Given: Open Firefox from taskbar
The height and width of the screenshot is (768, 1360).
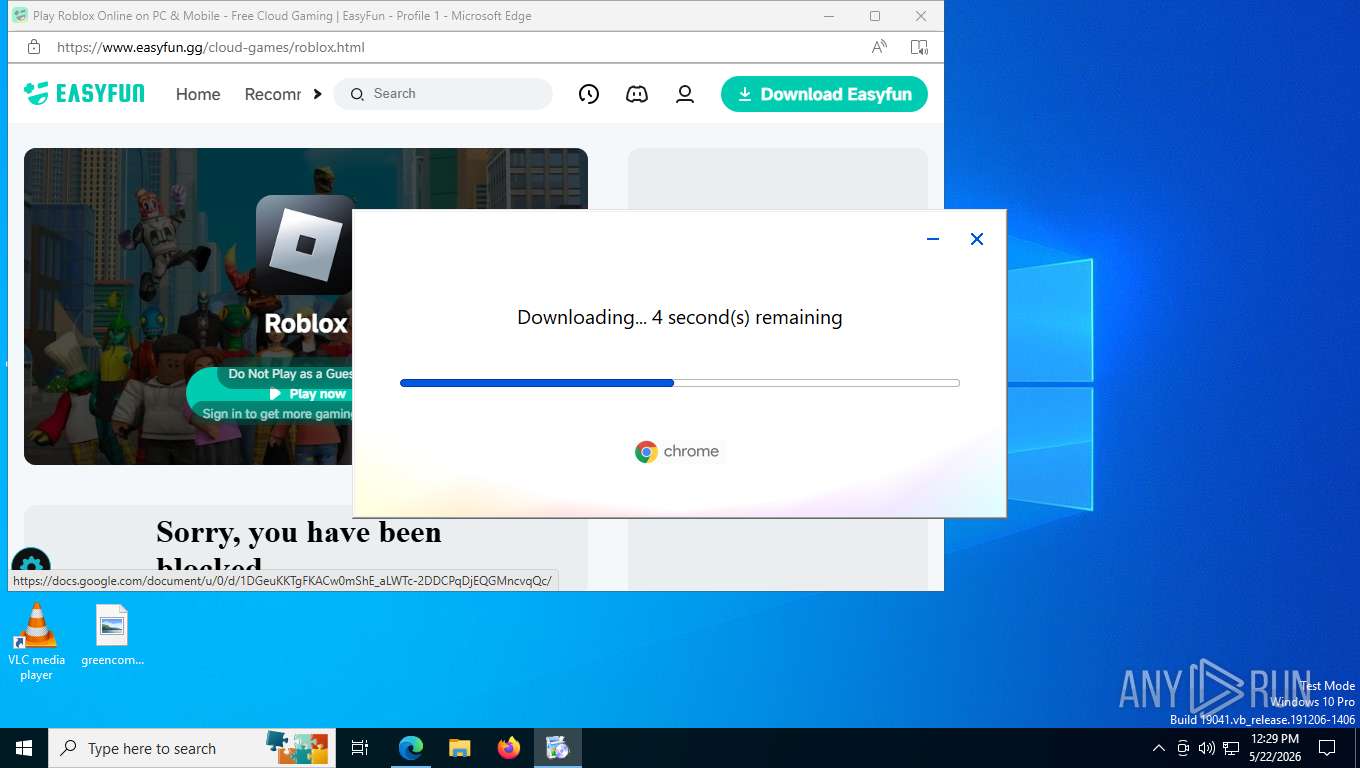Looking at the screenshot, I should [x=509, y=748].
